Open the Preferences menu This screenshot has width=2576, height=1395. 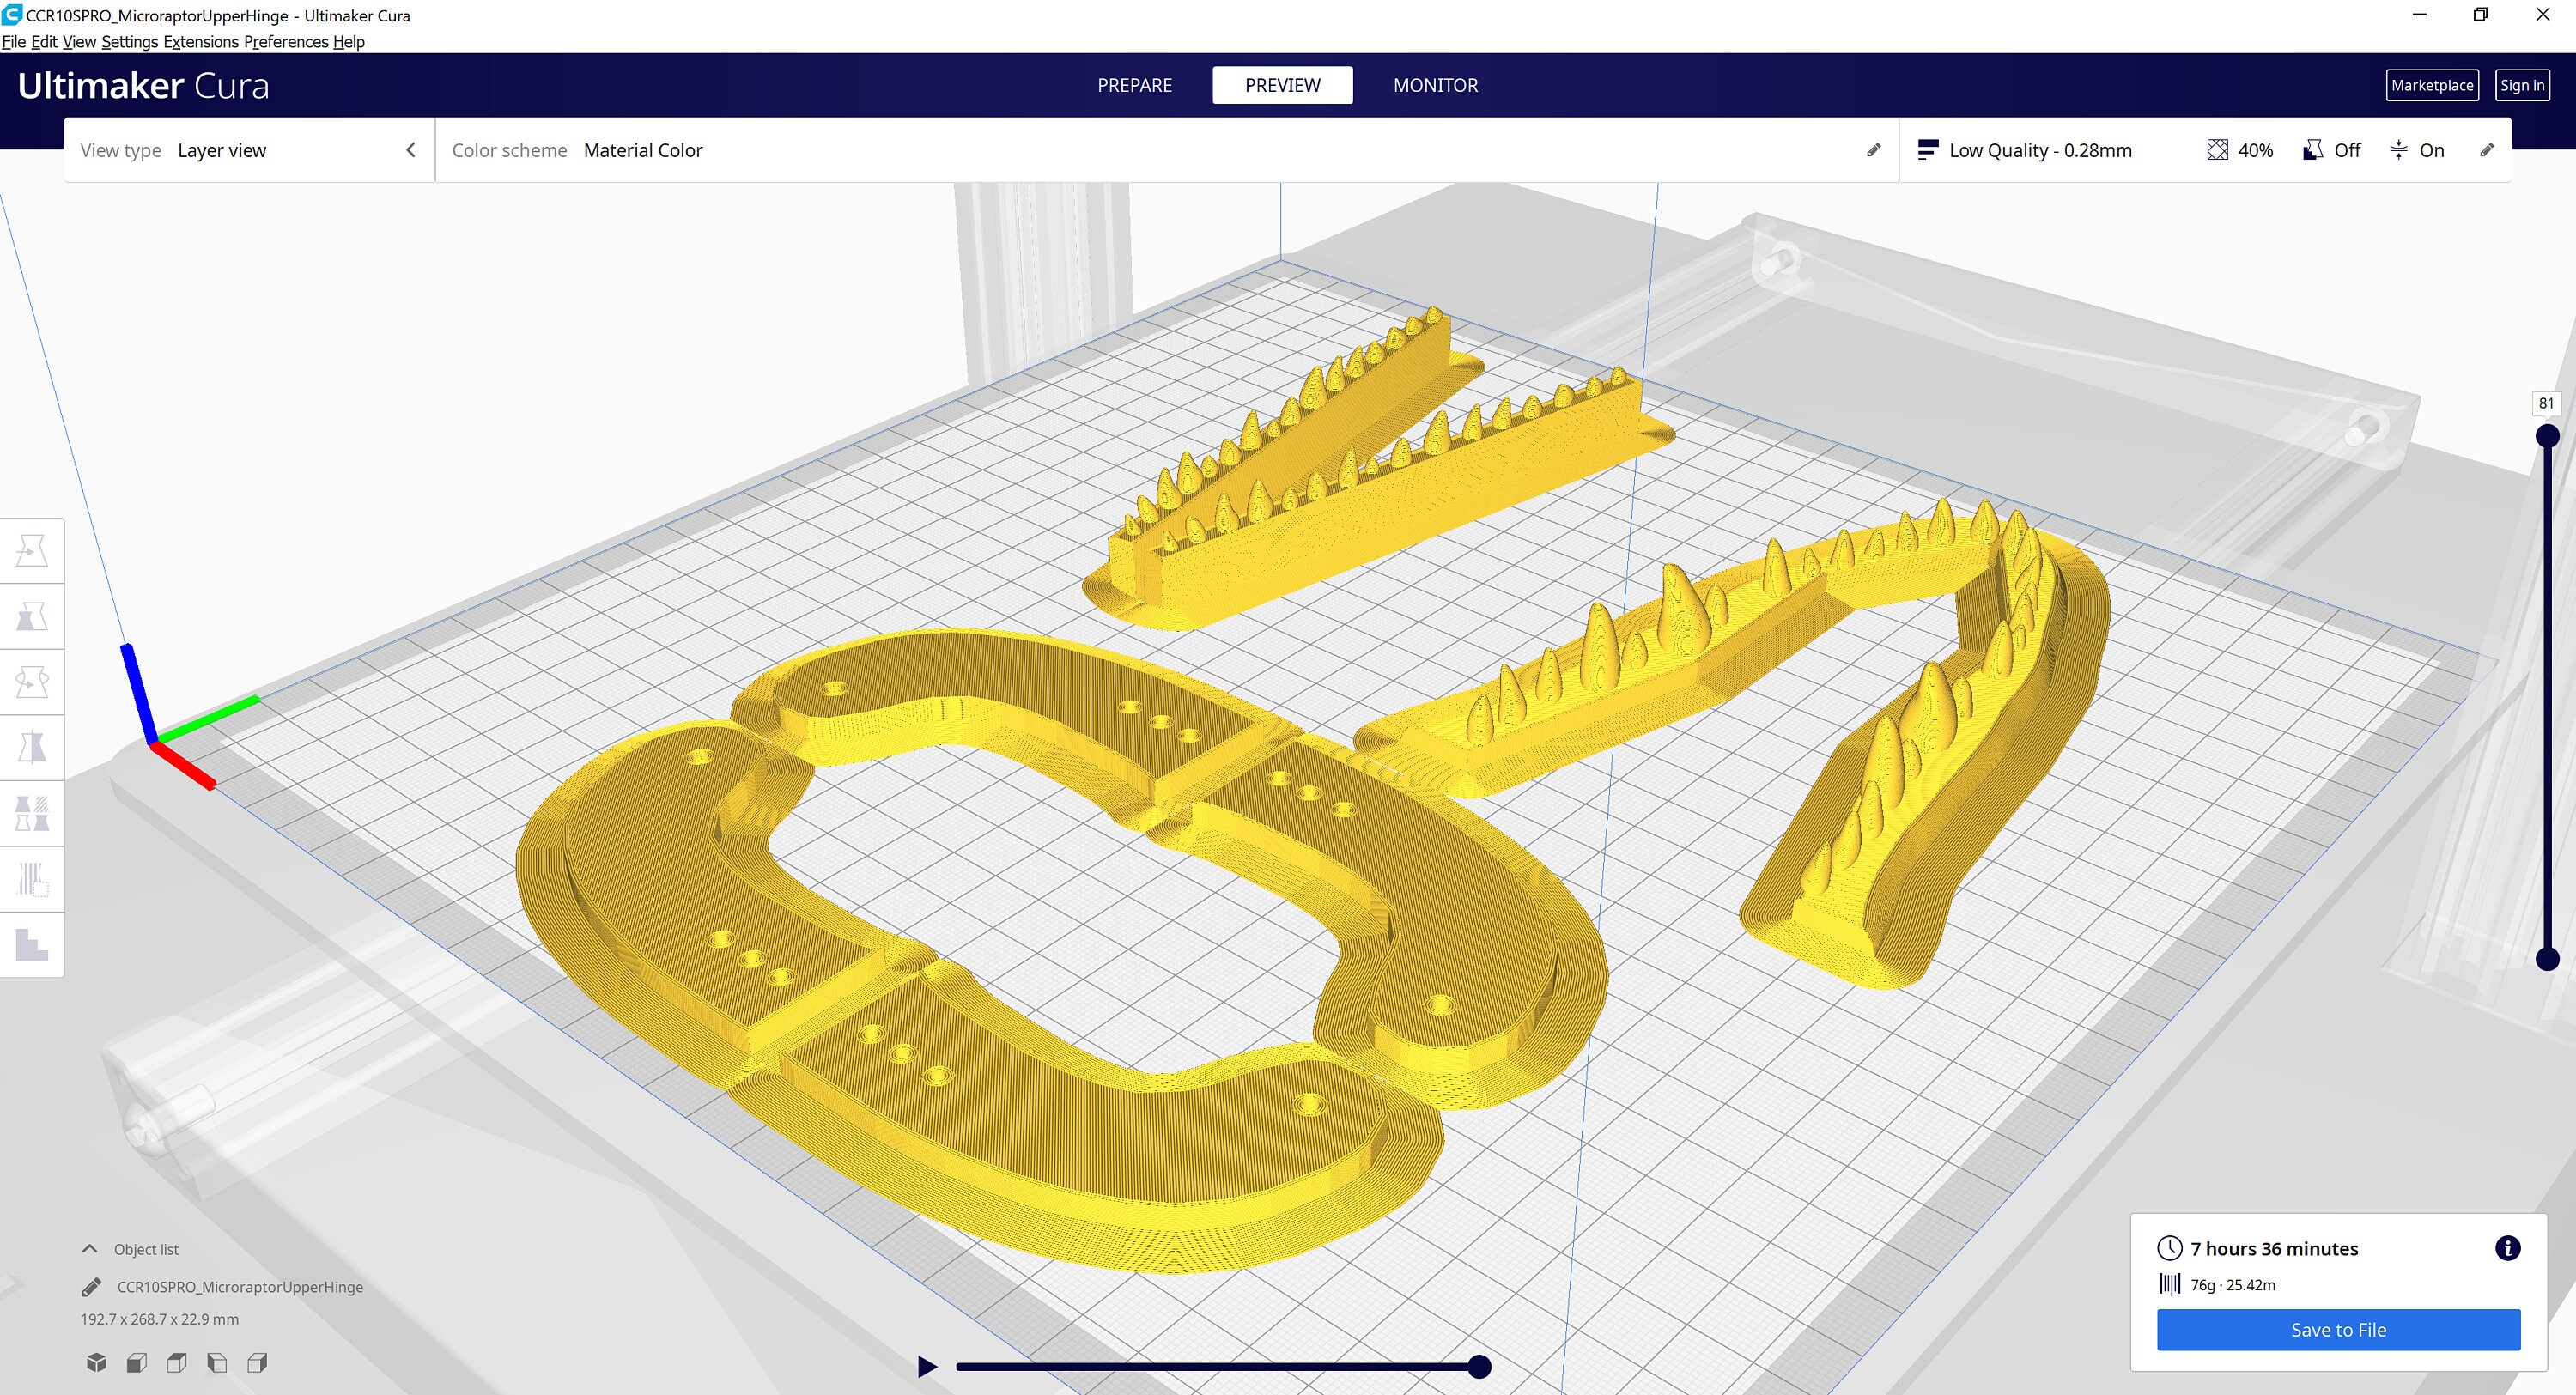(x=286, y=42)
